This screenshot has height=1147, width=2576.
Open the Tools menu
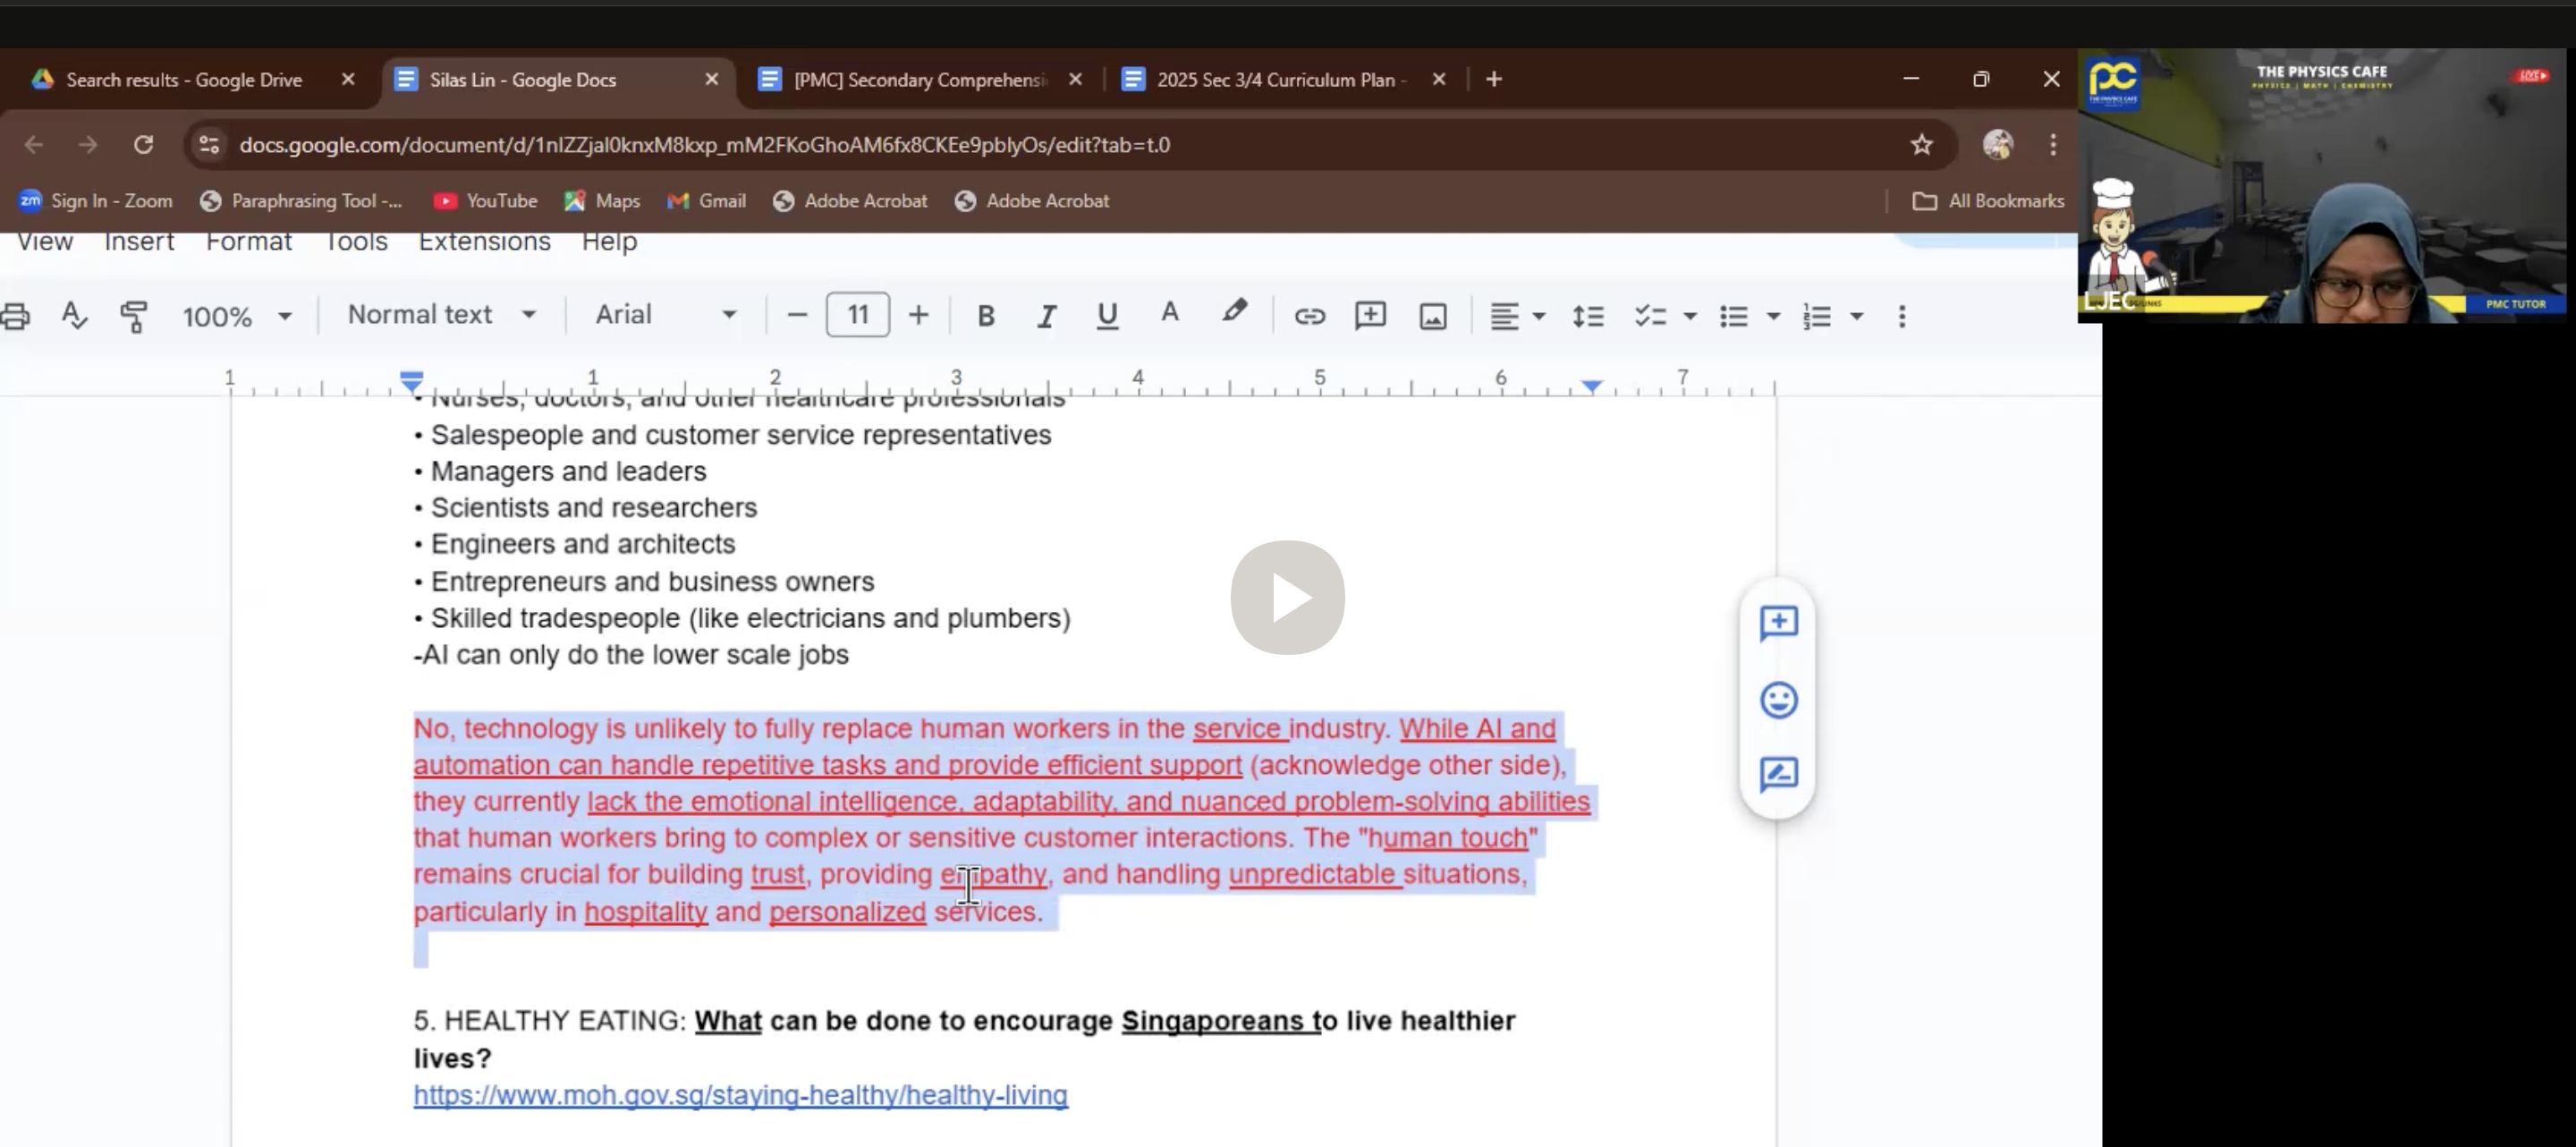(356, 241)
